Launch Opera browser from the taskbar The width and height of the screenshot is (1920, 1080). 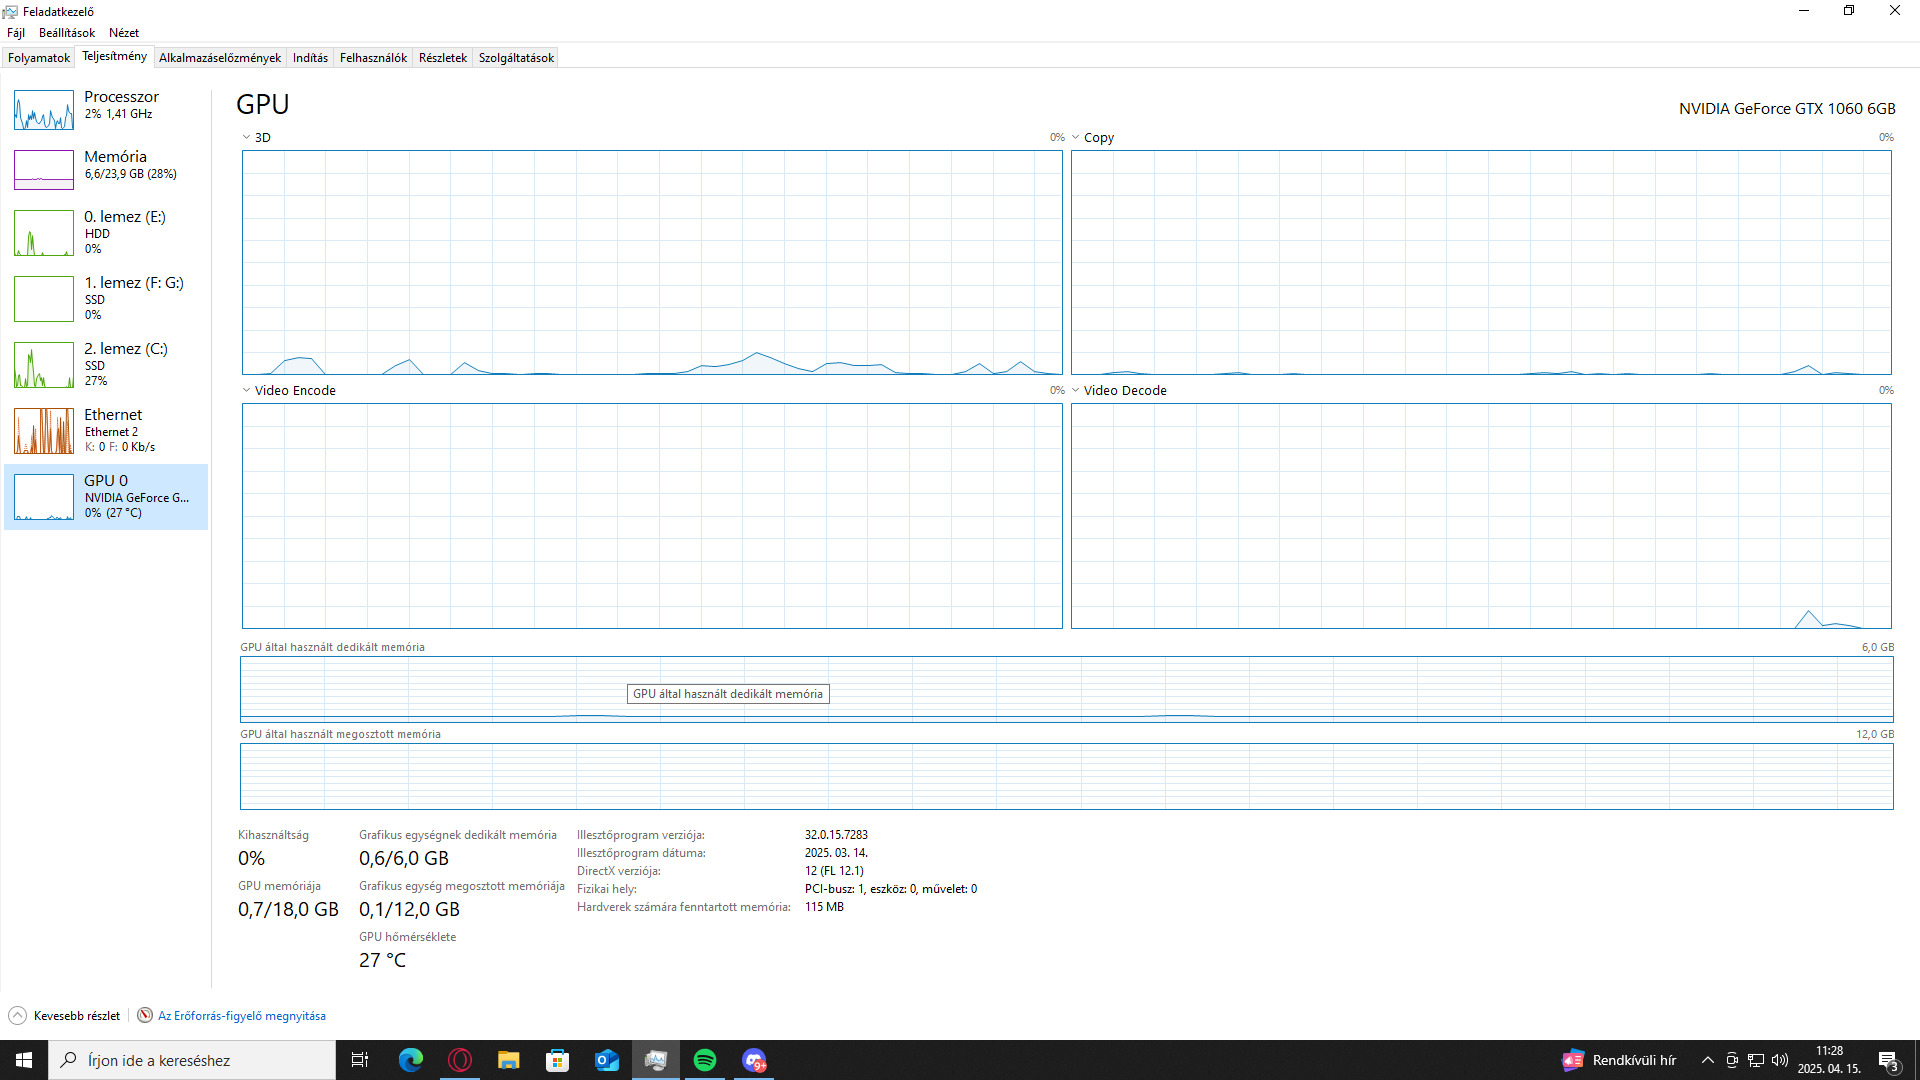pos(460,1060)
